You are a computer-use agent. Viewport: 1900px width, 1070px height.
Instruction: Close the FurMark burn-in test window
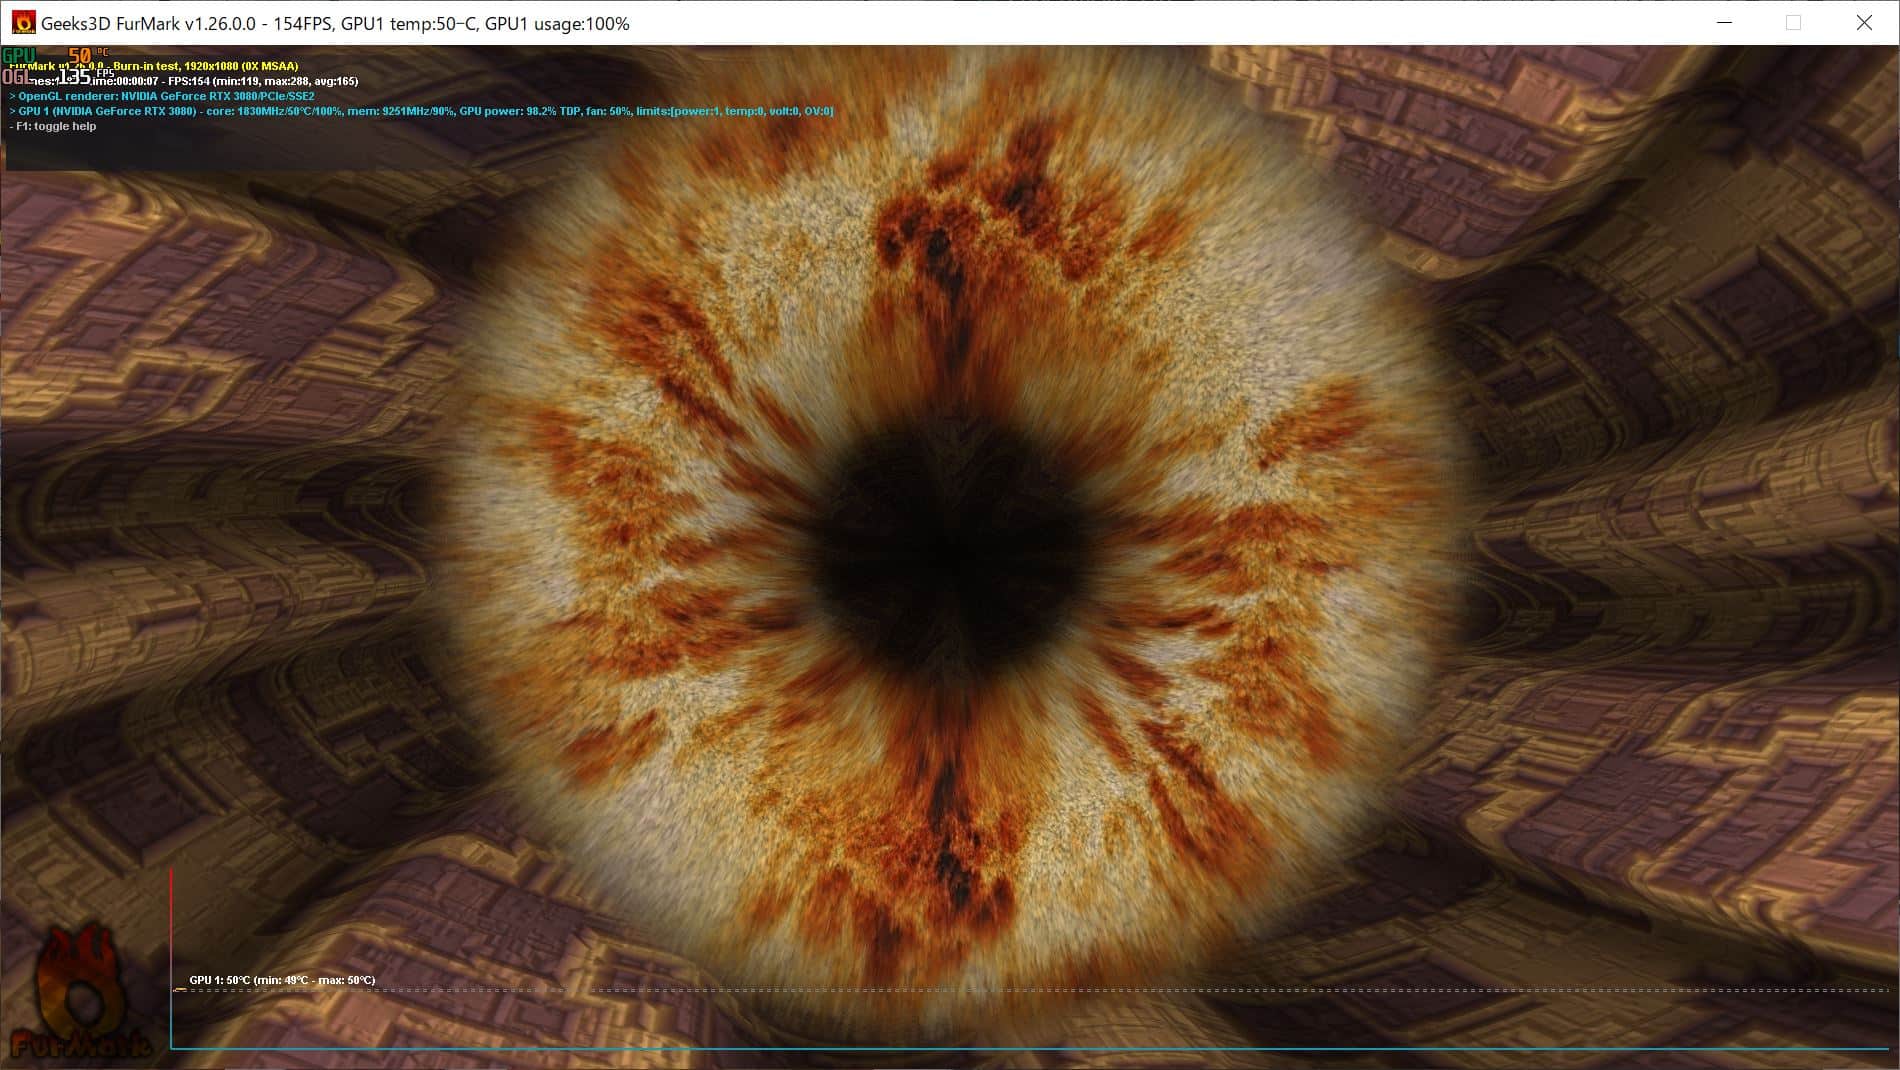tap(1864, 23)
